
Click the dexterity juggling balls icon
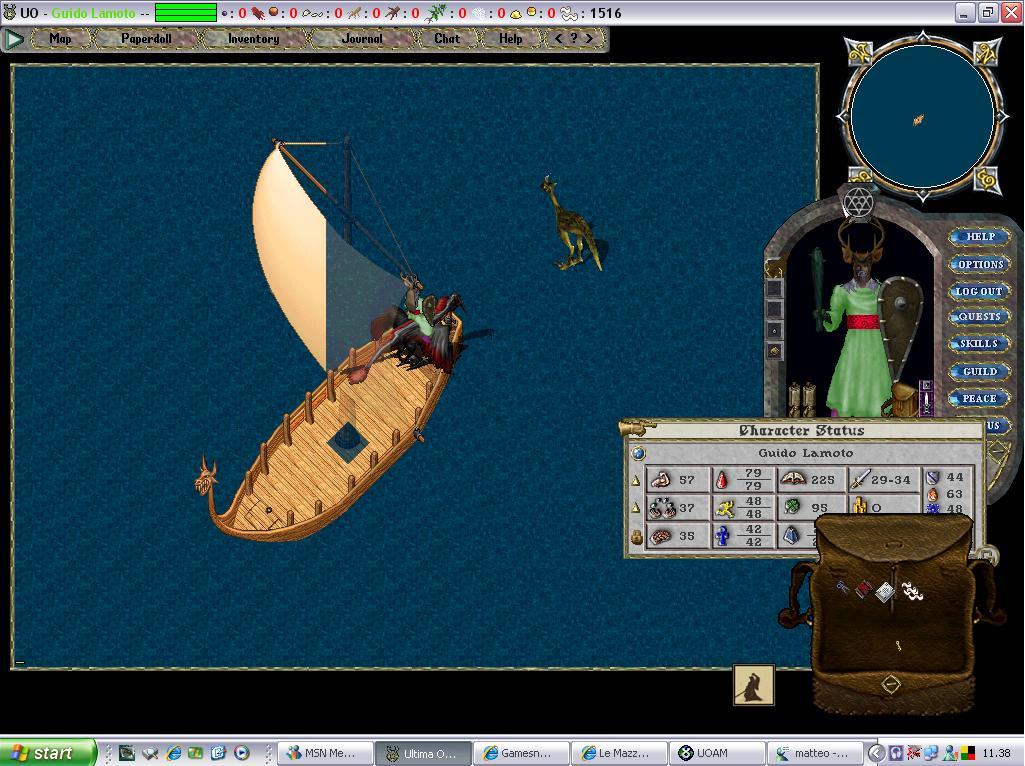tap(661, 508)
